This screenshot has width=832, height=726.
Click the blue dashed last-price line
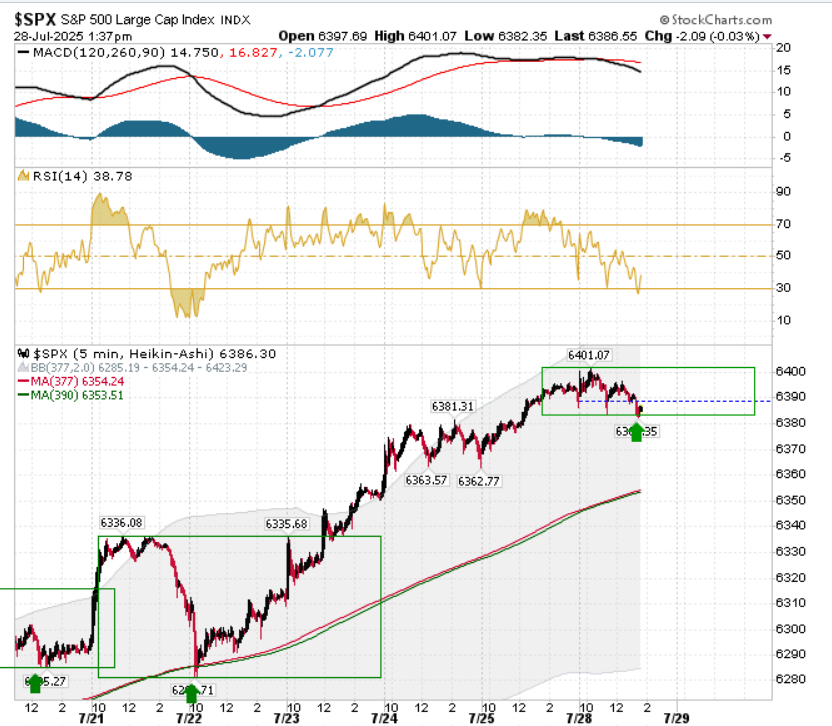pyautogui.click(x=674, y=401)
